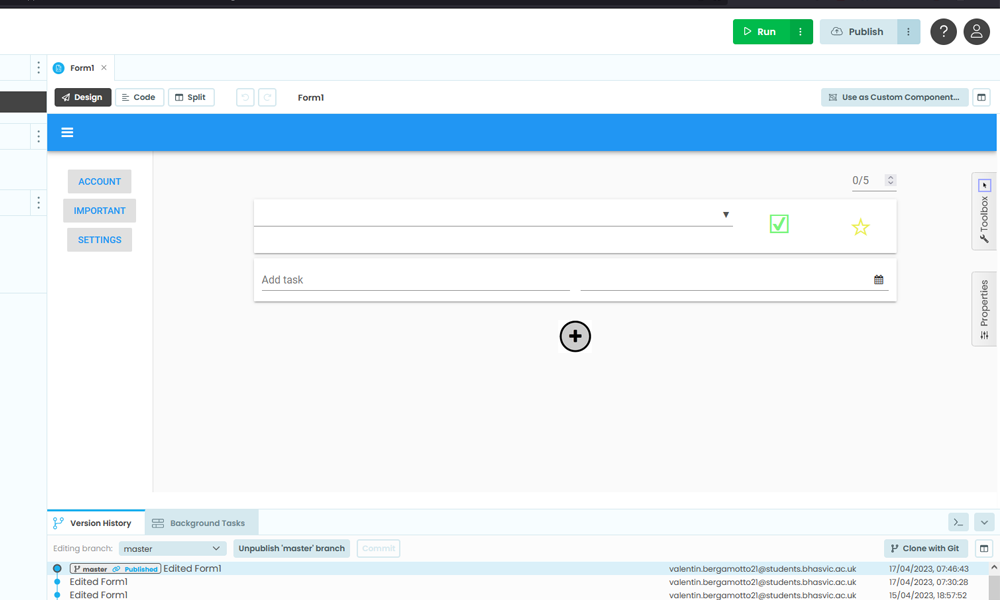
Task: Click the undo arrow in the toolbar
Action: click(245, 97)
